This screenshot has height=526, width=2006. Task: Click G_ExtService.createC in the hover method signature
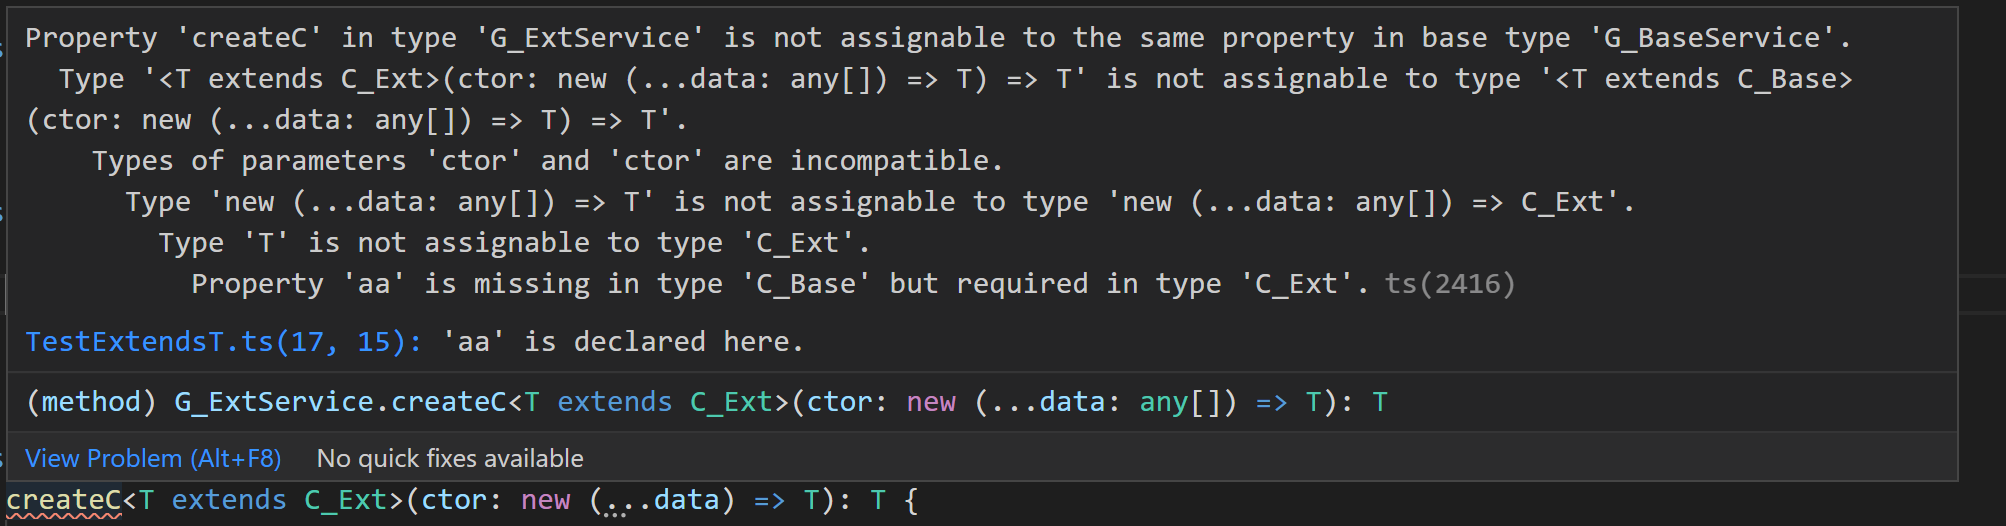pyautogui.click(x=340, y=402)
